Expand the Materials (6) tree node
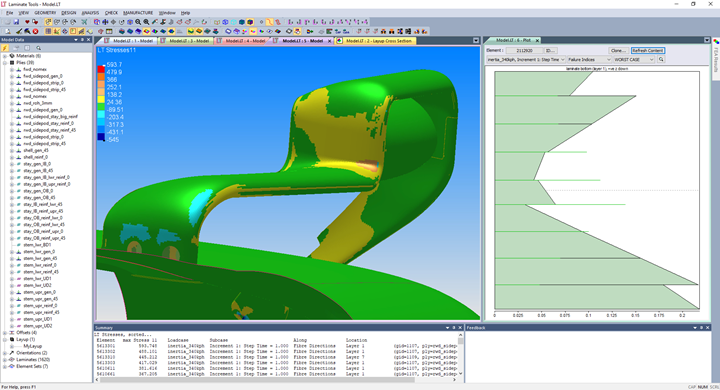The image size is (720, 390). click(x=5, y=56)
